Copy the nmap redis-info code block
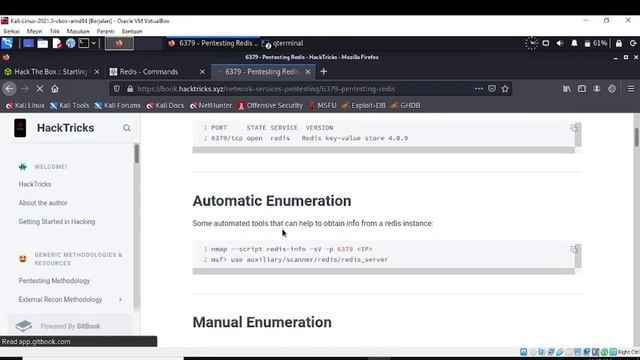 click(574, 249)
